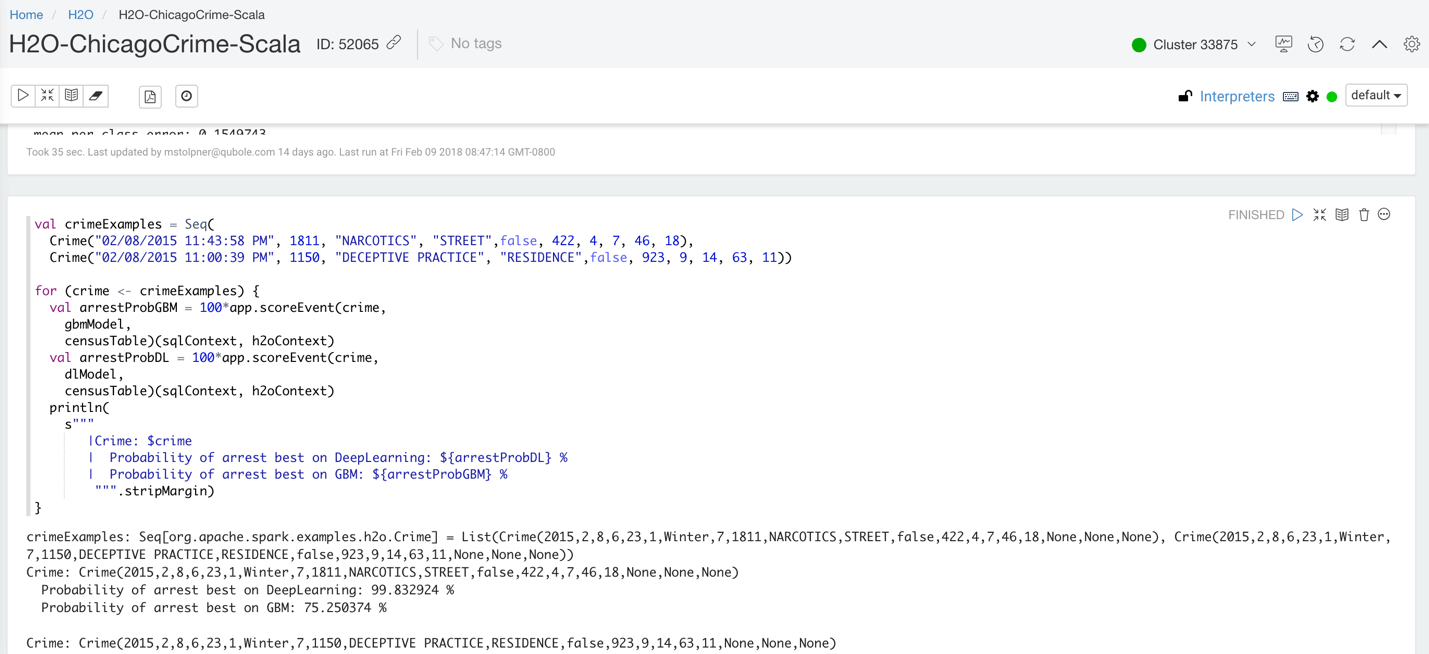The height and width of the screenshot is (654, 1429).
Task: Toggle the notebook lock padlock
Action: click(x=1185, y=95)
